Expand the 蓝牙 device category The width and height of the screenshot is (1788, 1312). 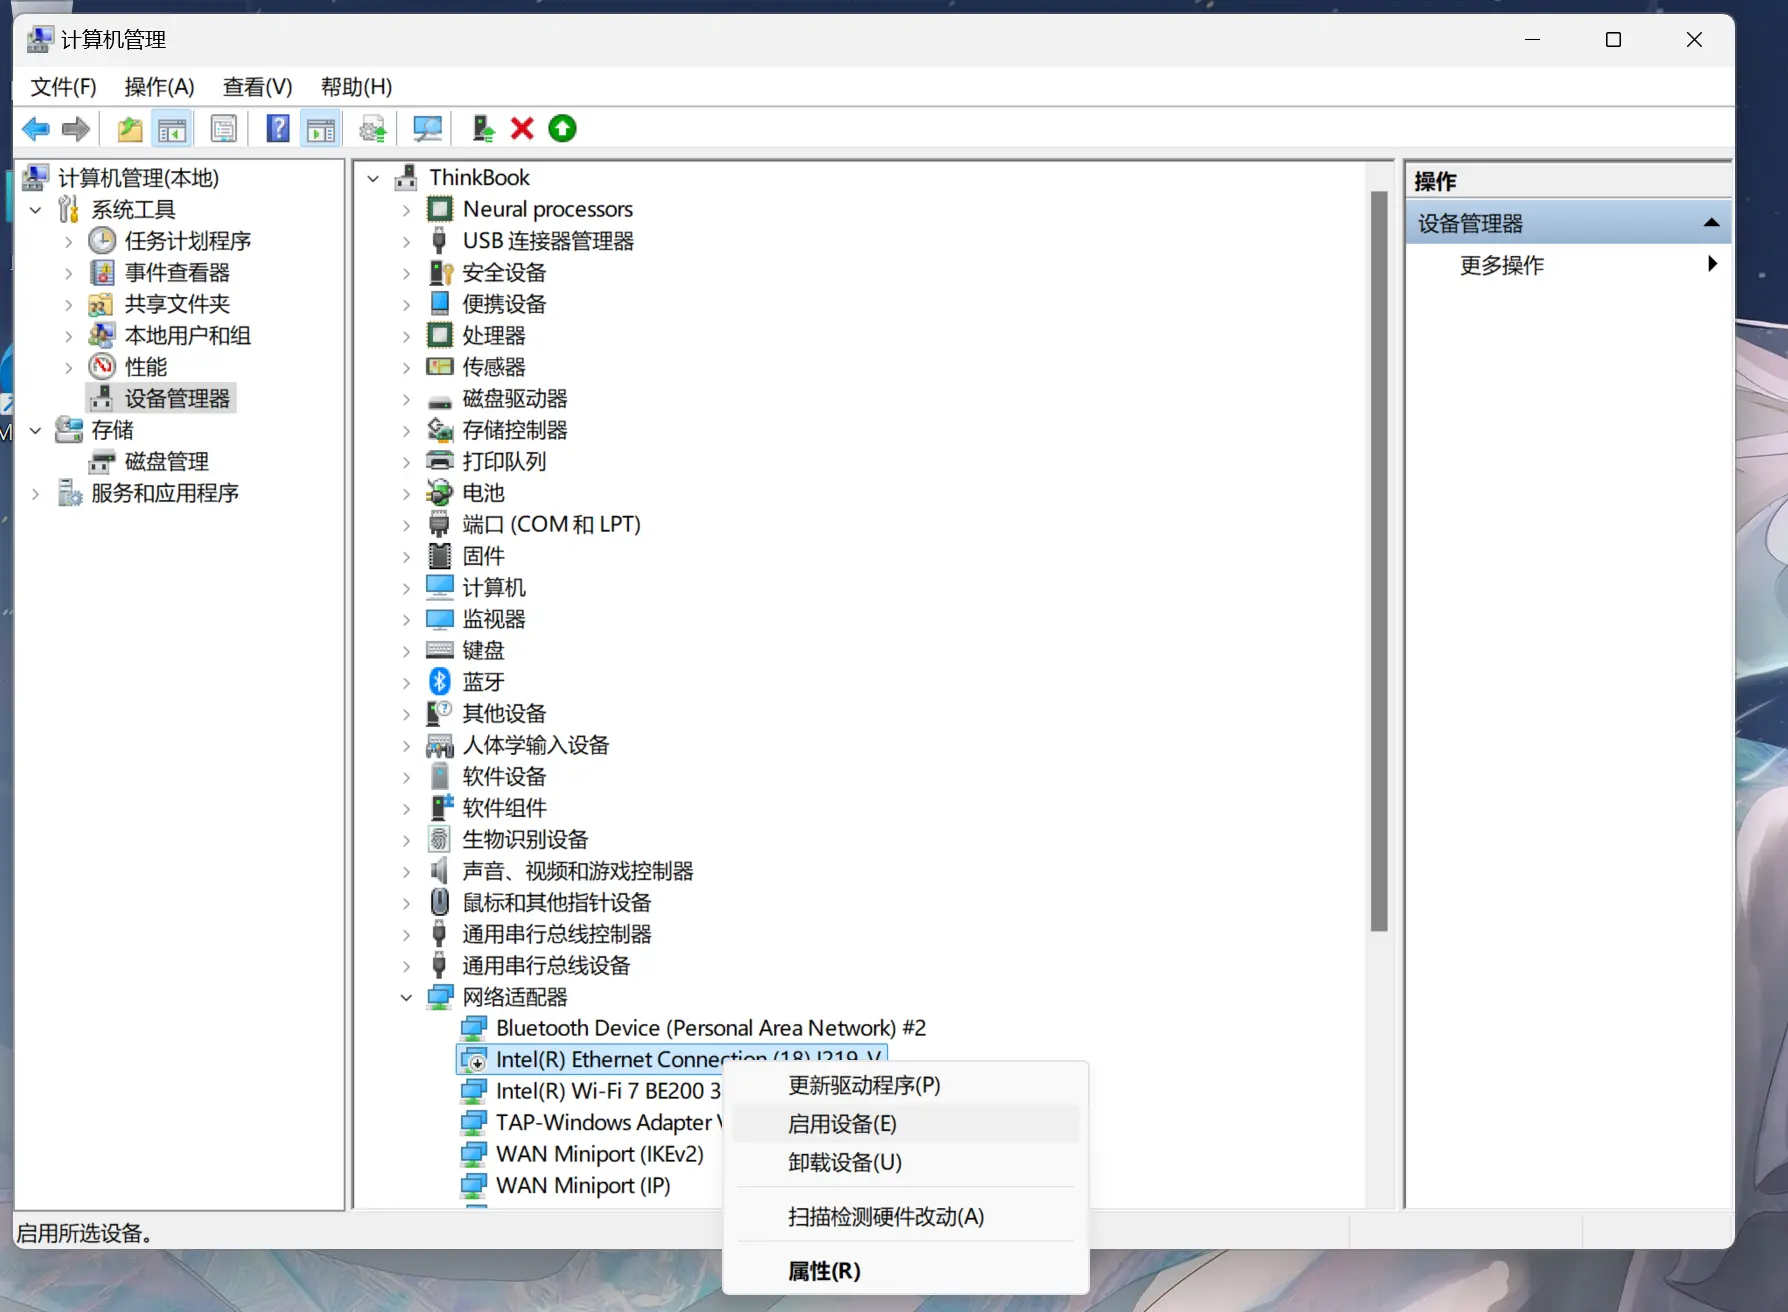coord(406,683)
